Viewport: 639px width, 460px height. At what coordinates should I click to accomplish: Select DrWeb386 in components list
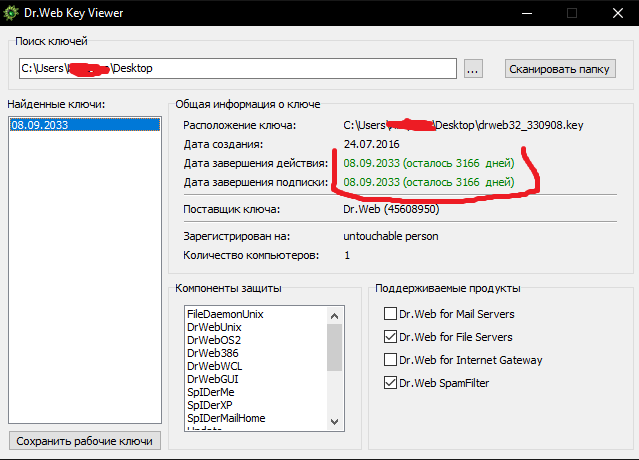(212, 353)
